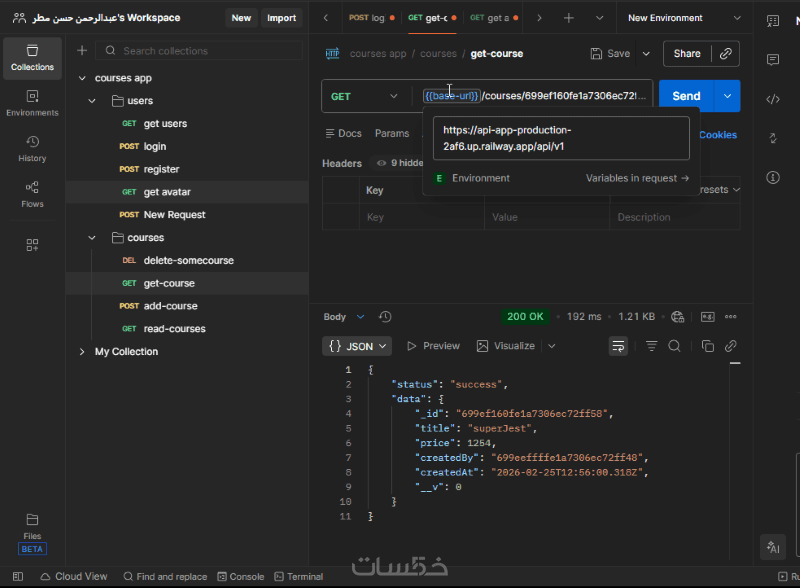The image size is (800, 588).
Task: Collapse the courses folder
Action: pyautogui.click(x=92, y=238)
